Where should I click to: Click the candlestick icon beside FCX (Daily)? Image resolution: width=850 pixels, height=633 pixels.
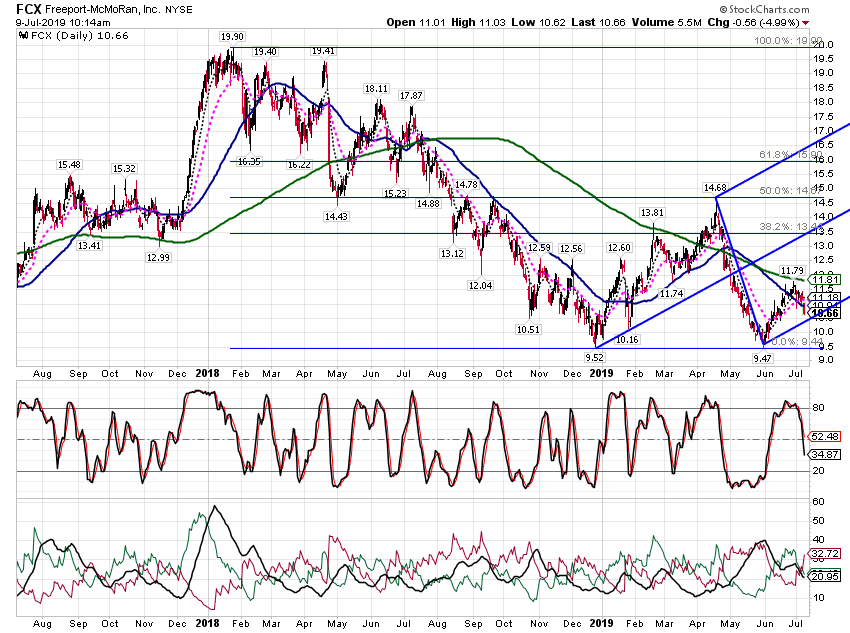pos(23,36)
